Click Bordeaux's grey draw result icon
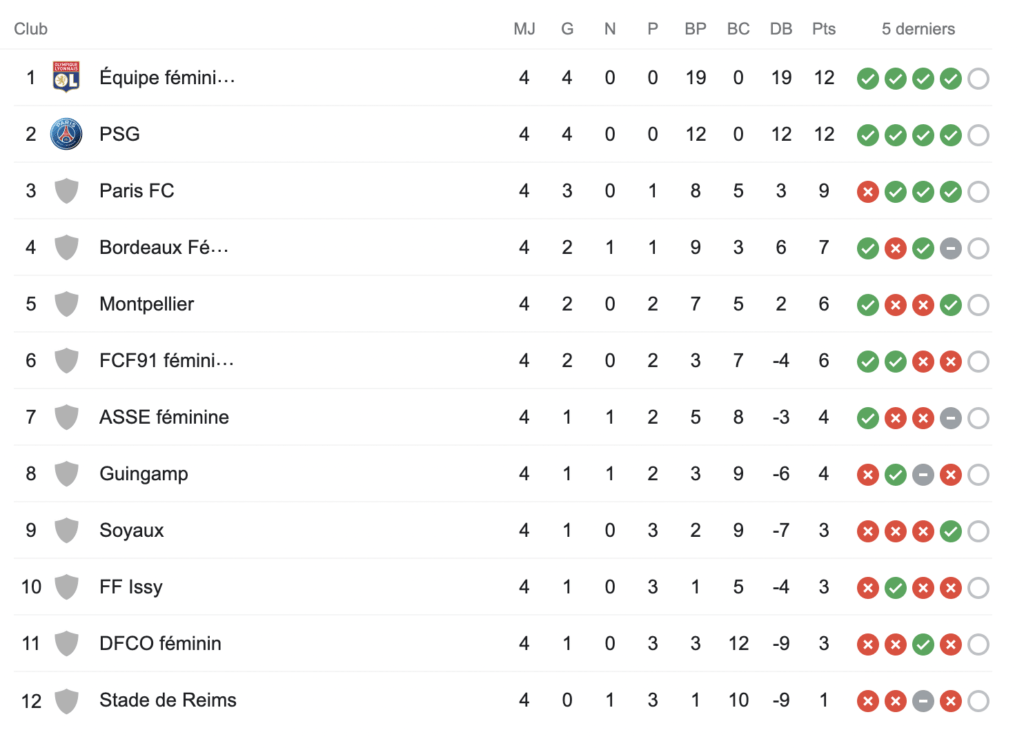The height and width of the screenshot is (748, 1024). [x=951, y=248]
